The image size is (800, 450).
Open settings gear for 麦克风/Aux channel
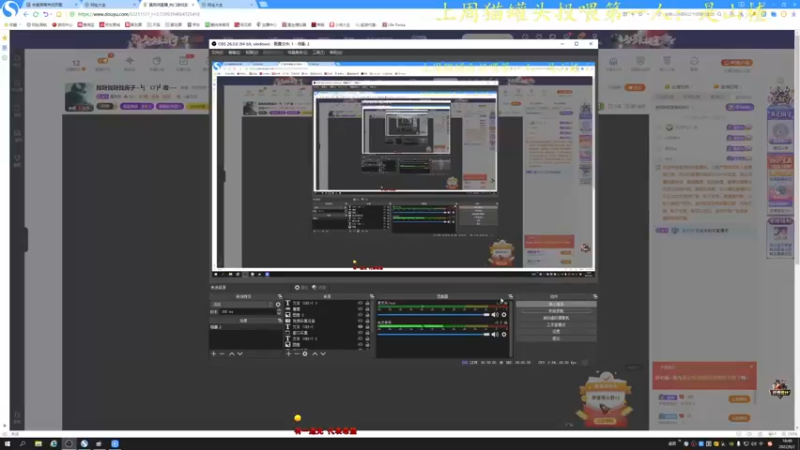pyautogui.click(x=504, y=315)
